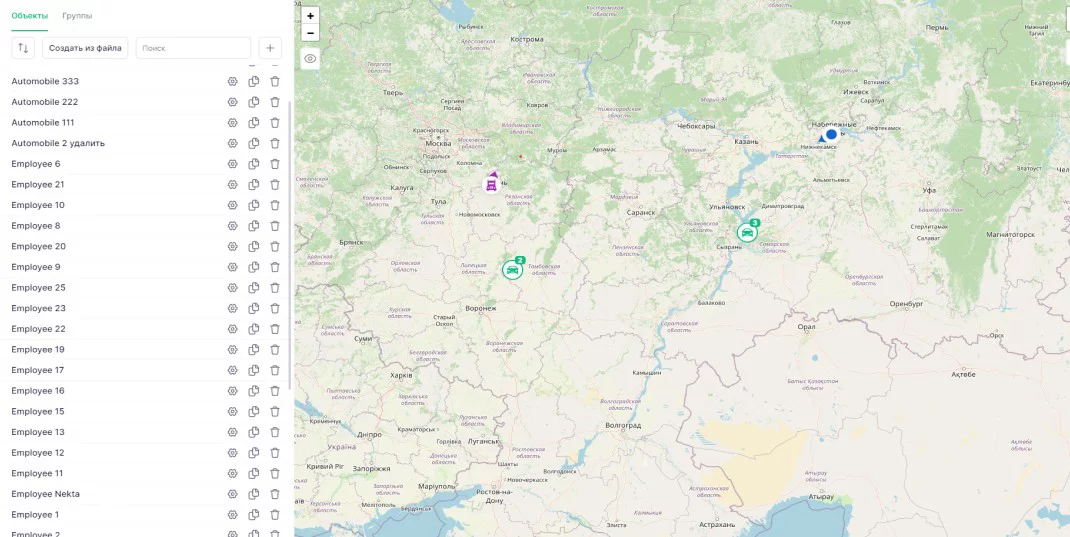Open settings for Employee 9
Viewport: 1070px width, 537px height.
(233, 267)
